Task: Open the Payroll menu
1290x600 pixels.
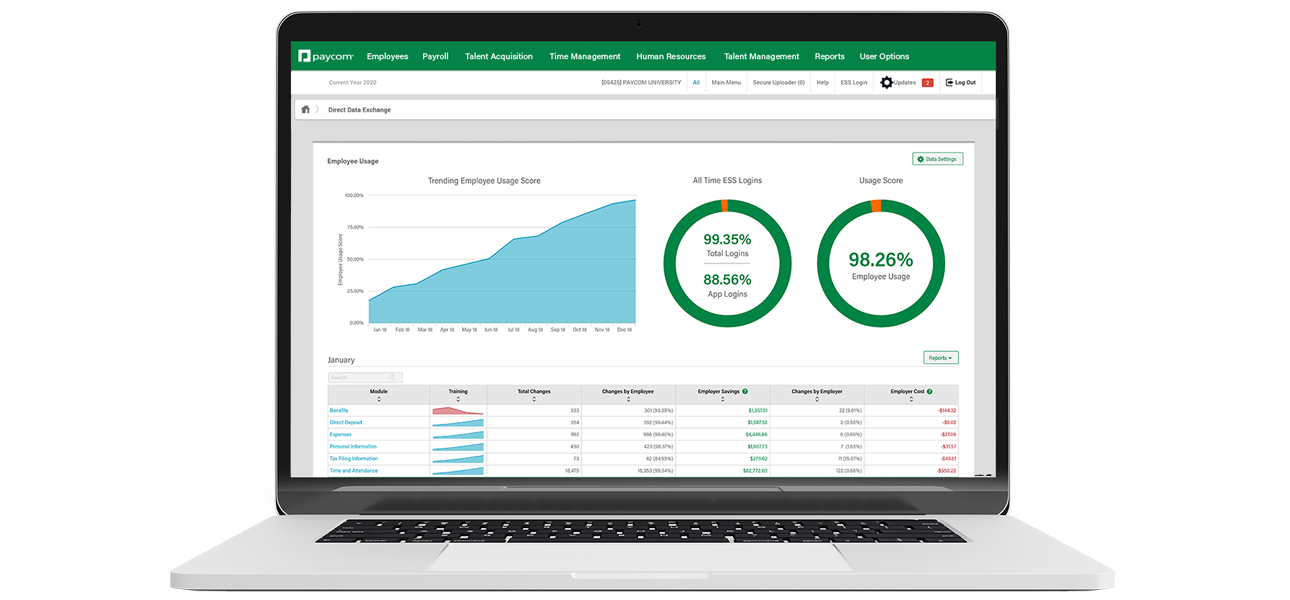Action: (x=435, y=56)
